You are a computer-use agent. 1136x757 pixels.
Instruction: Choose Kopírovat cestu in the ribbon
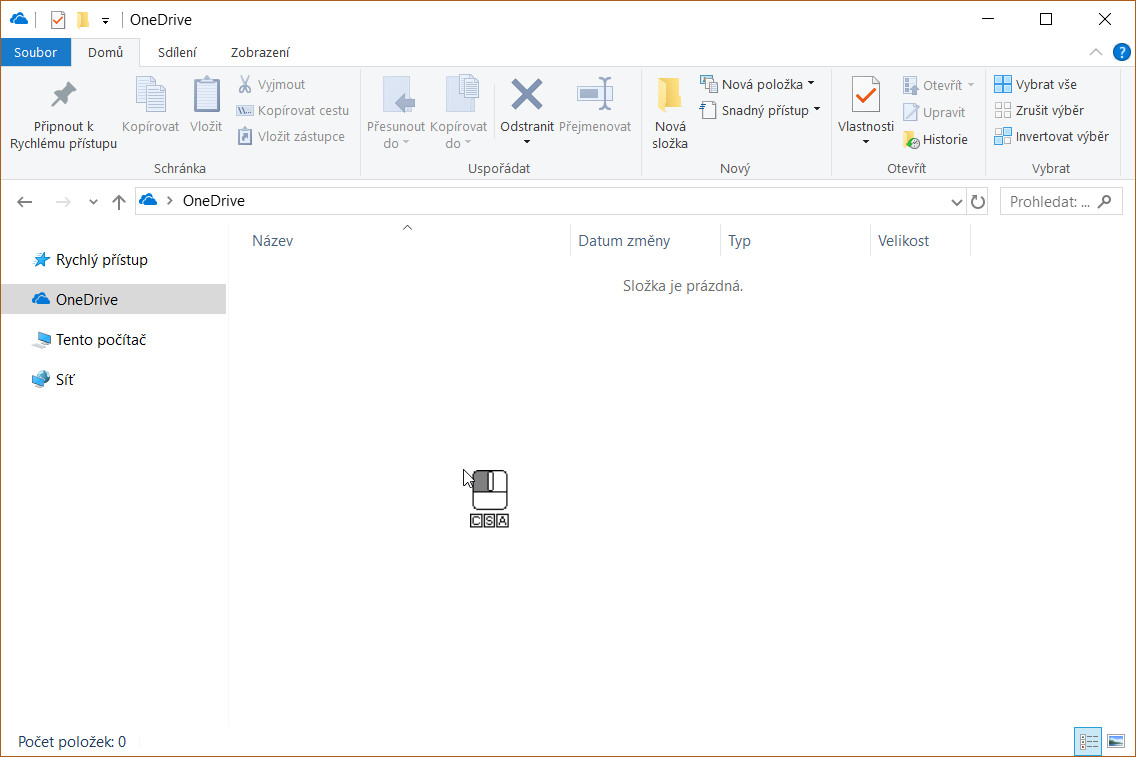[x=293, y=110]
